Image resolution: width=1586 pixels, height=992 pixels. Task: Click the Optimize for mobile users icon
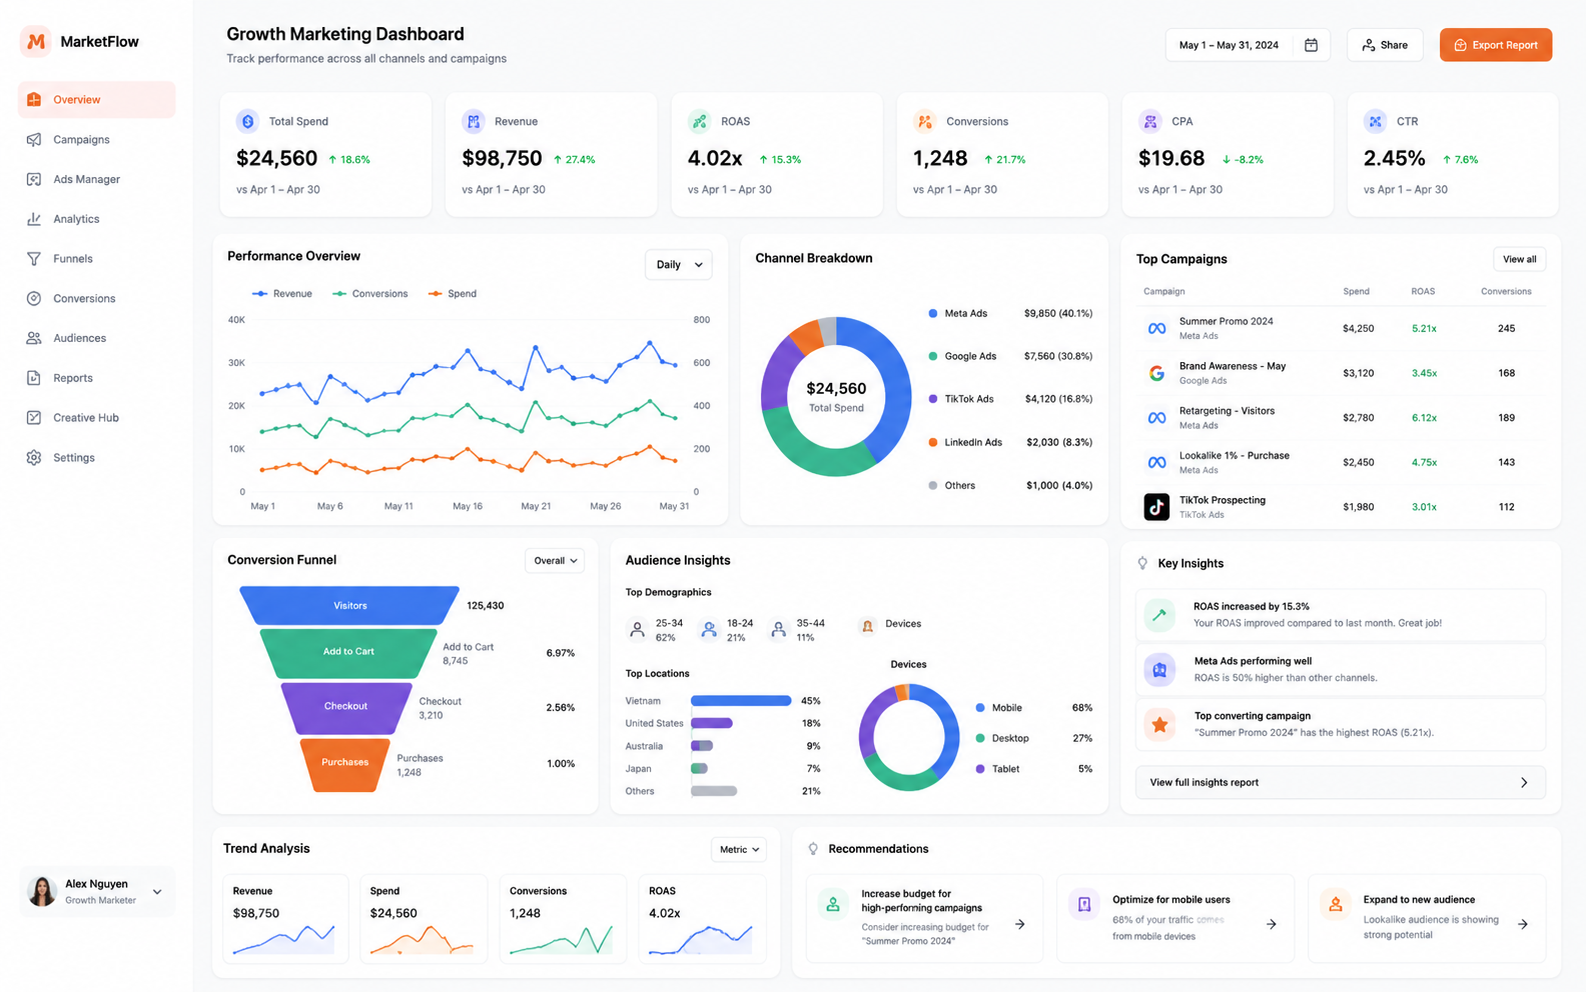[x=1084, y=905]
